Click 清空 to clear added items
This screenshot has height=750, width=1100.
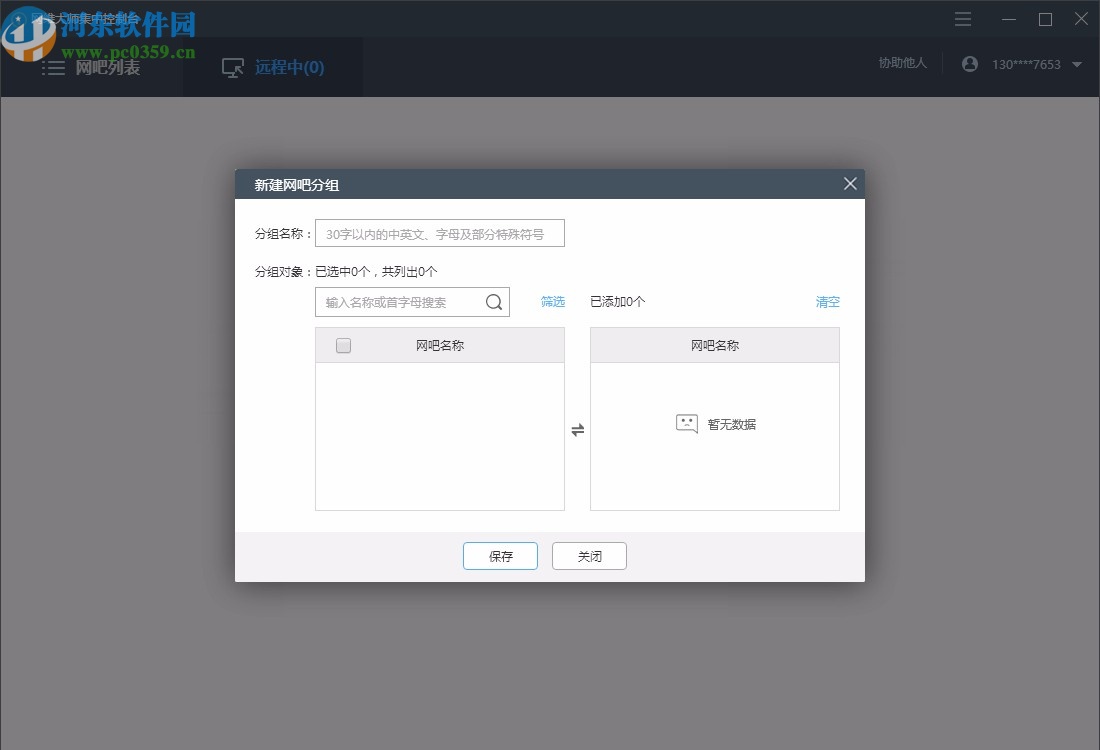tap(827, 301)
